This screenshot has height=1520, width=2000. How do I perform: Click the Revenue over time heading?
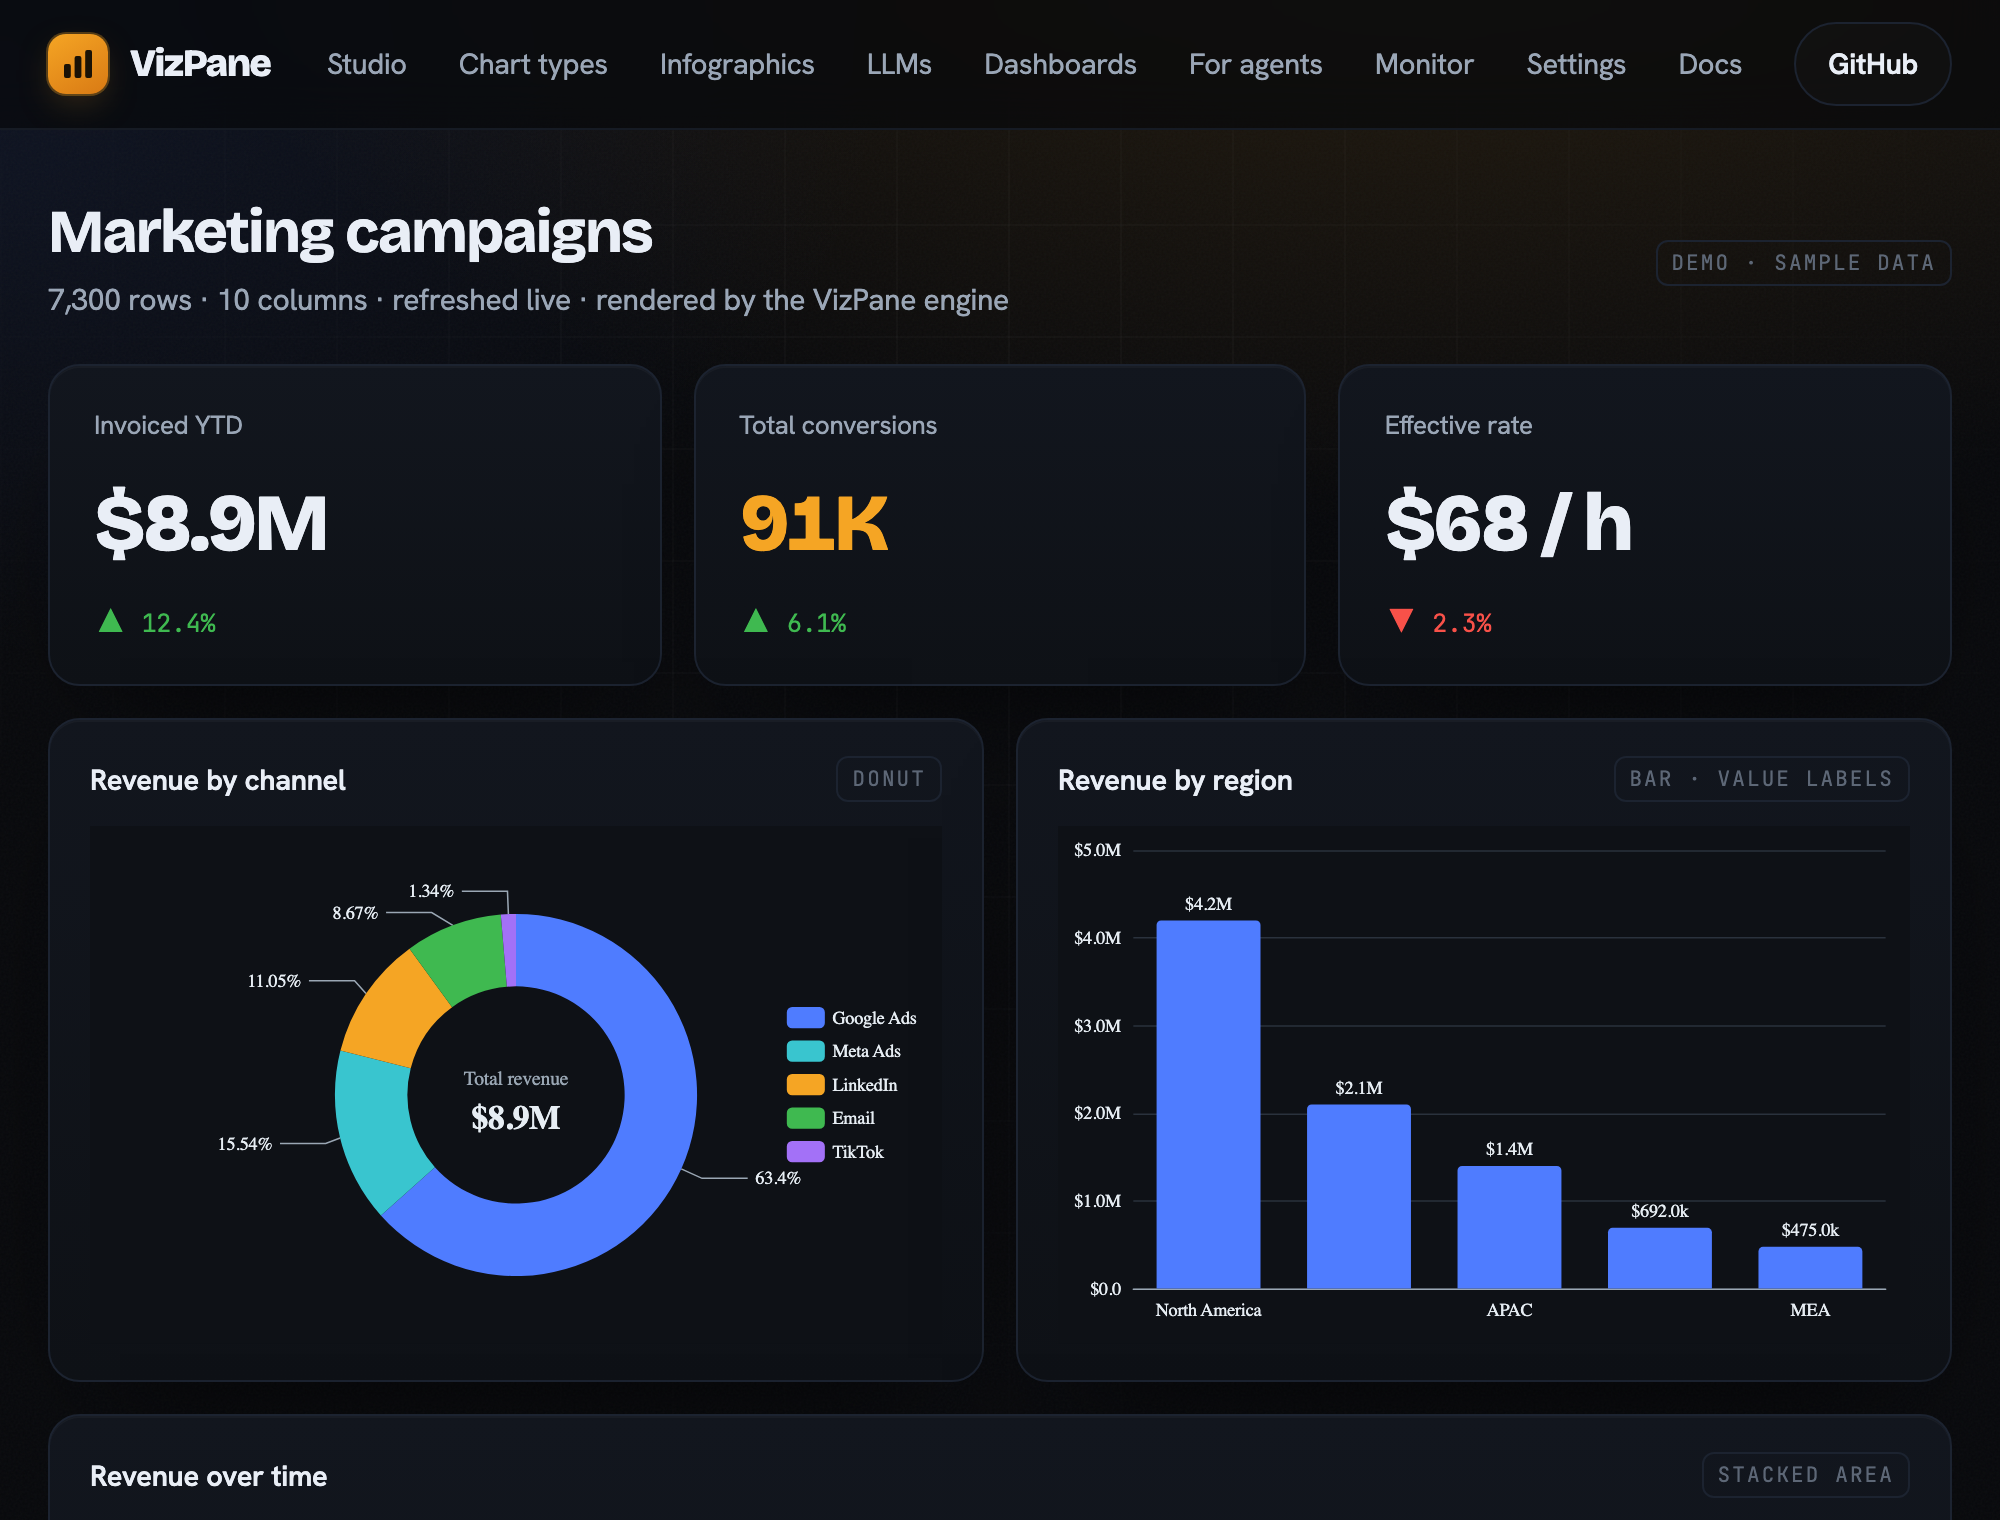[x=209, y=1476]
